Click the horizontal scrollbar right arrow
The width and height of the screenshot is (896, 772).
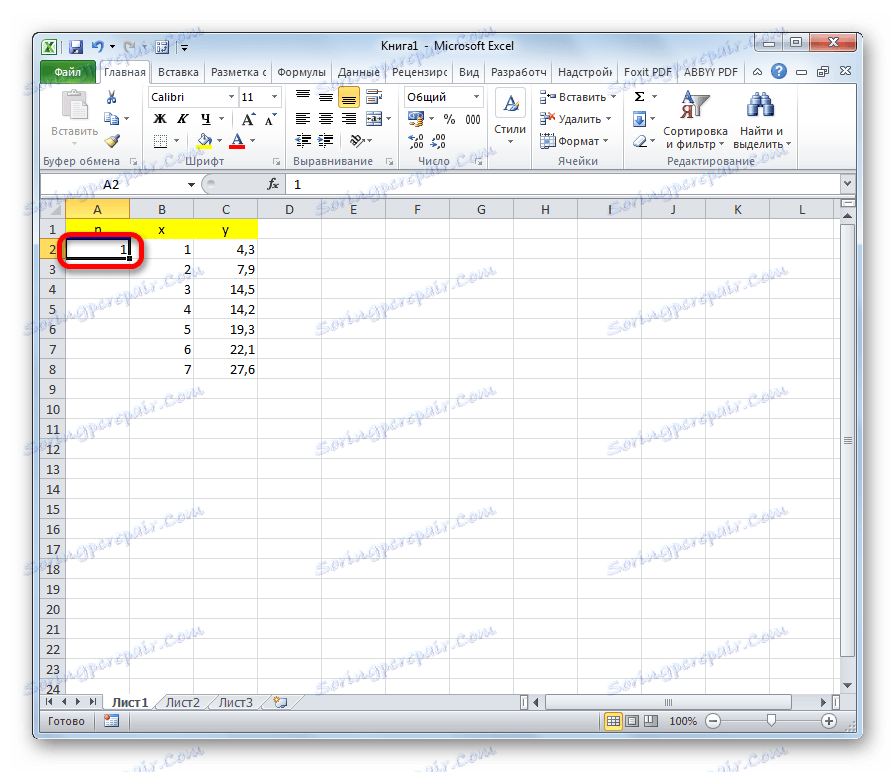tap(823, 702)
